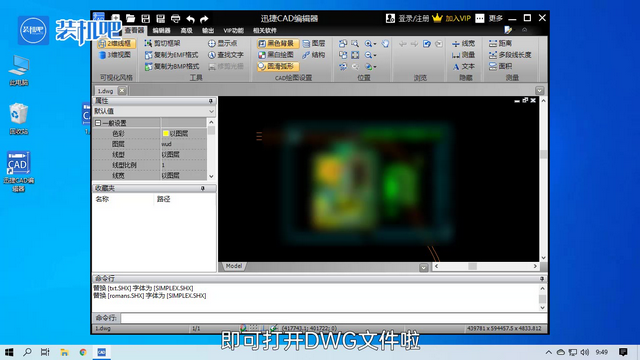Click the 结构 structure icon
The height and width of the screenshot is (360, 640).
click(306, 55)
